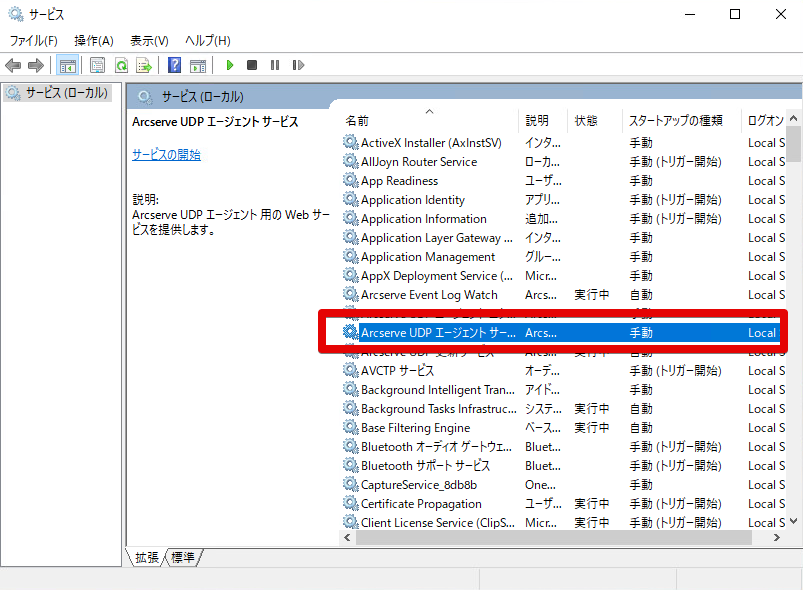Viewport: 803px width, 590px height.
Task: Click the Stop Service square icon
Action: click(x=252, y=65)
